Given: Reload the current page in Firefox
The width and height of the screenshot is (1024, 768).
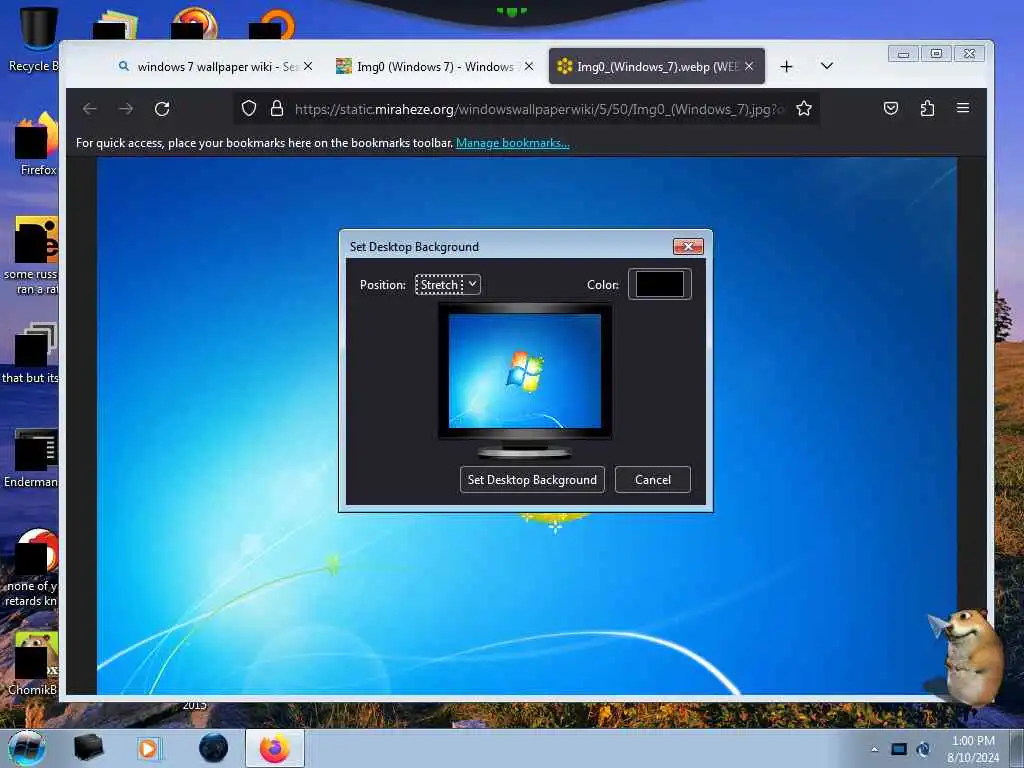Looking at the screenshot, I should tap(162, 108).
